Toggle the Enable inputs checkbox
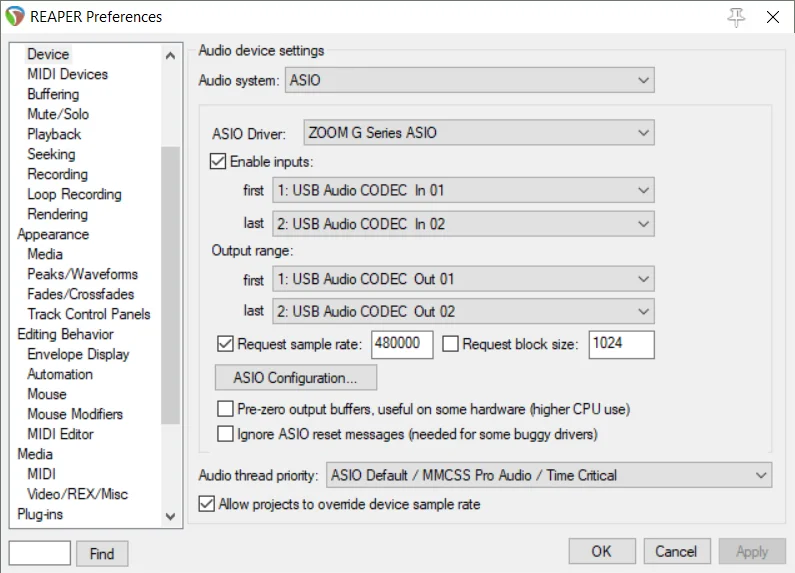795x573 pixels. (x=218, y=160)
